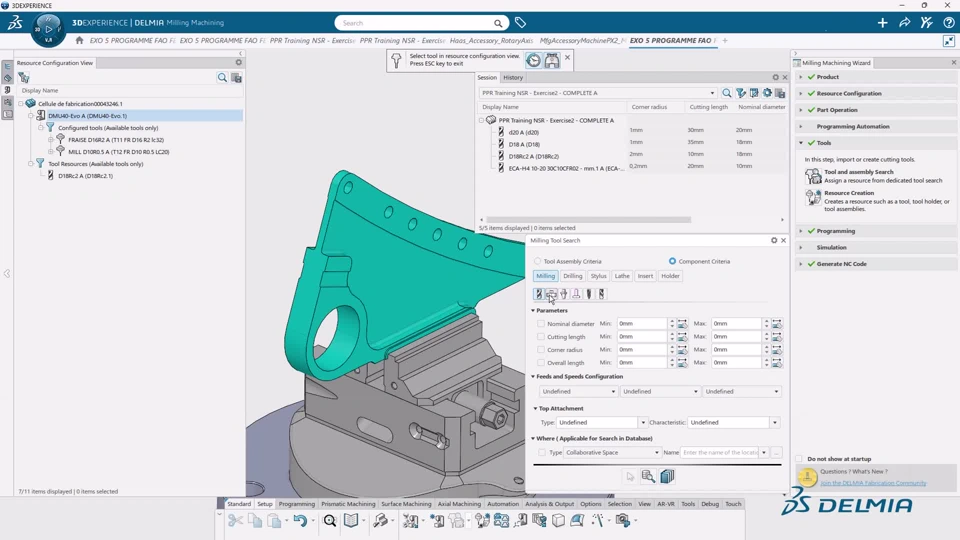Tick the Corner radius parameter checkbox
The height and width of the screenshot is (540, 960).
click(x=541, y=350)
